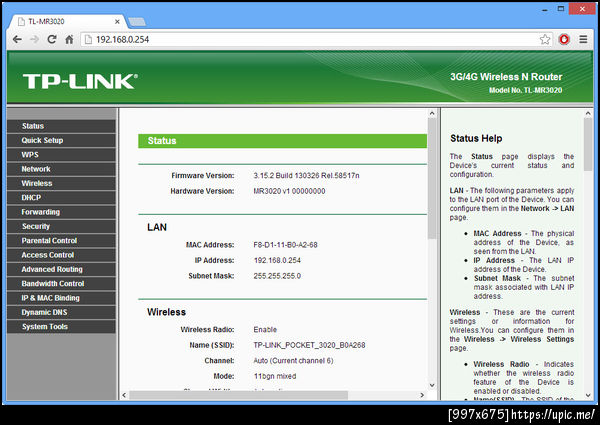Open Quick Setup in the sidebar
The height and width of the screenshot is (425, 600).
coord(61,140)
